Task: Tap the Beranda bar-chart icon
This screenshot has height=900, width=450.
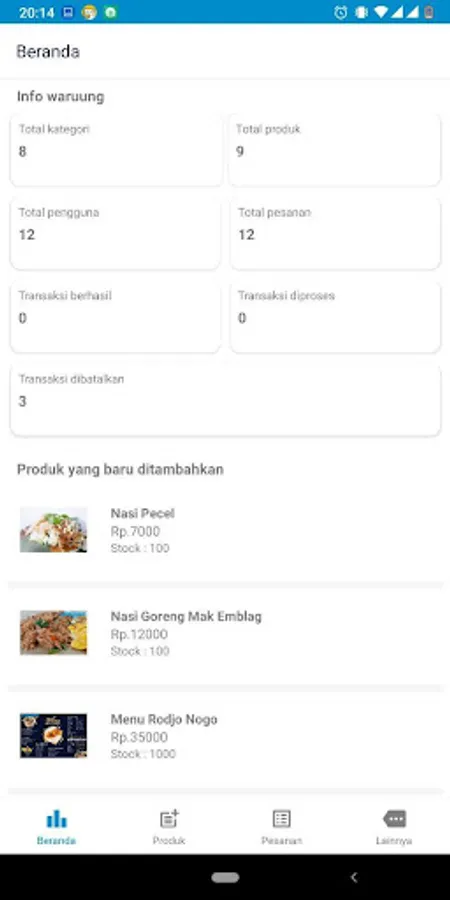Action: pyautogui.click(x=56, y=818)
